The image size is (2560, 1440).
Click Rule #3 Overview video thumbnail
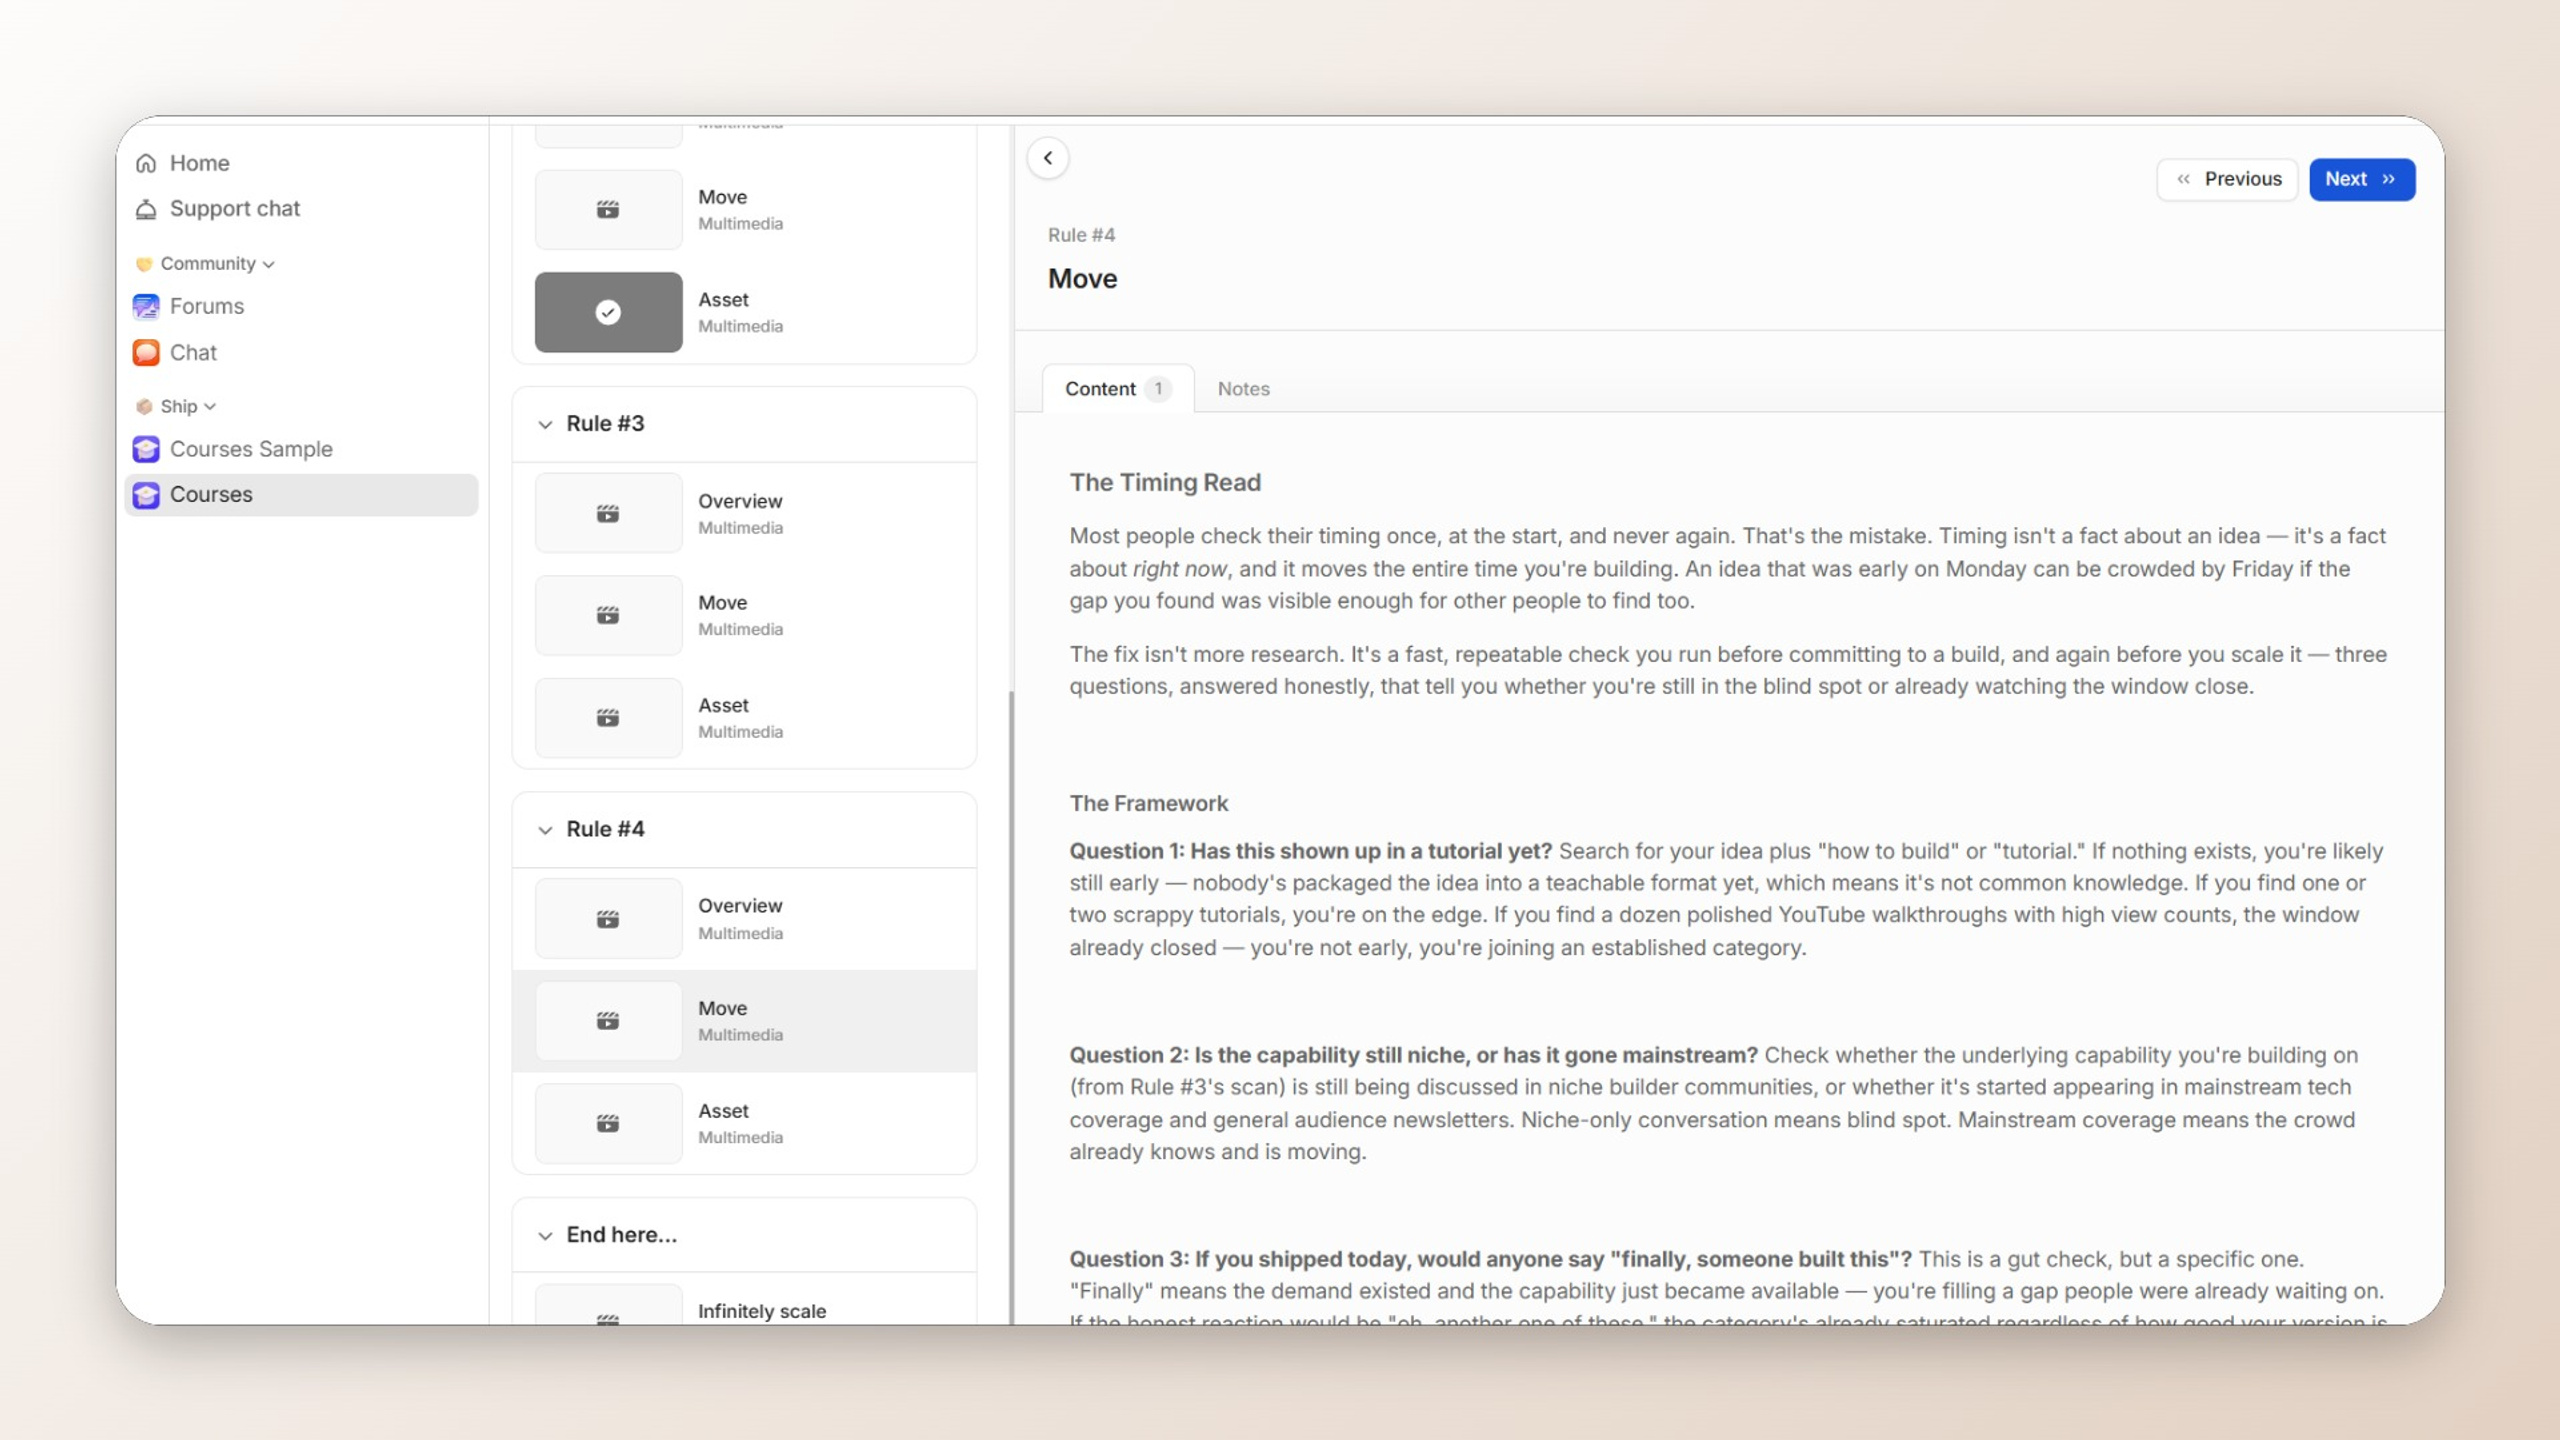click(x=608, y=513)
